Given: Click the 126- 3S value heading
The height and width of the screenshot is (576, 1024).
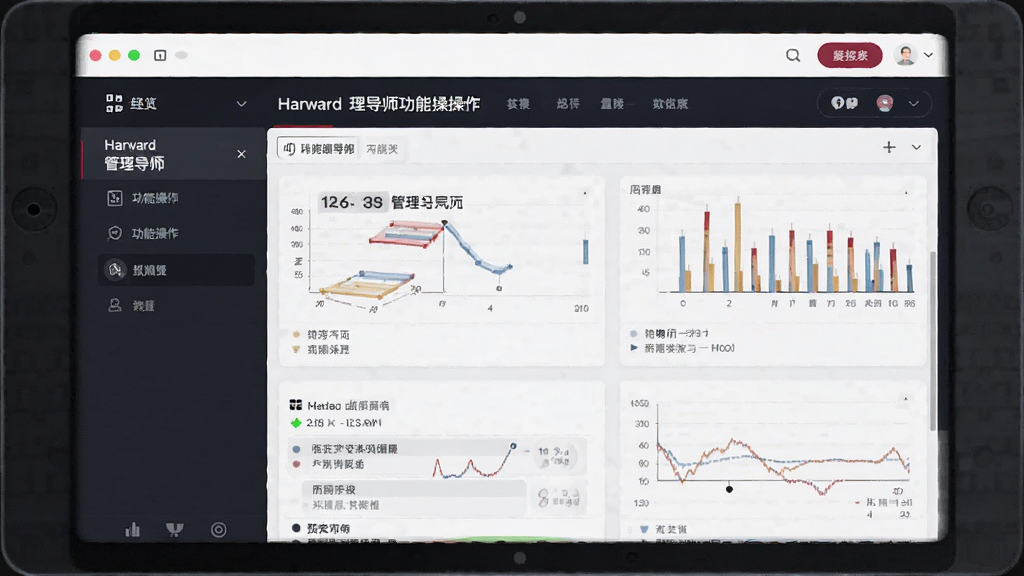Looking at the screenshot, I should coord(351,202).
